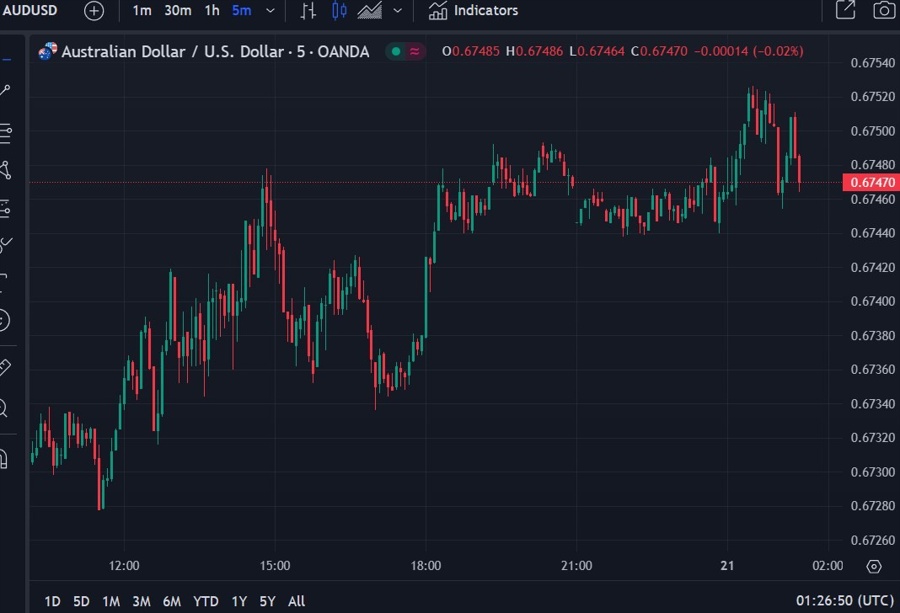Switch to bar chart style
Screen dimensions: 900x613
point(308,10)
